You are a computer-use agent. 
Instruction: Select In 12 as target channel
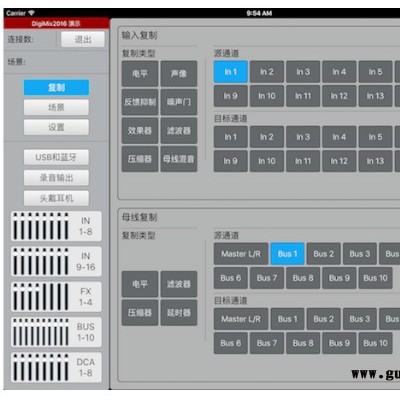[339, 161]
